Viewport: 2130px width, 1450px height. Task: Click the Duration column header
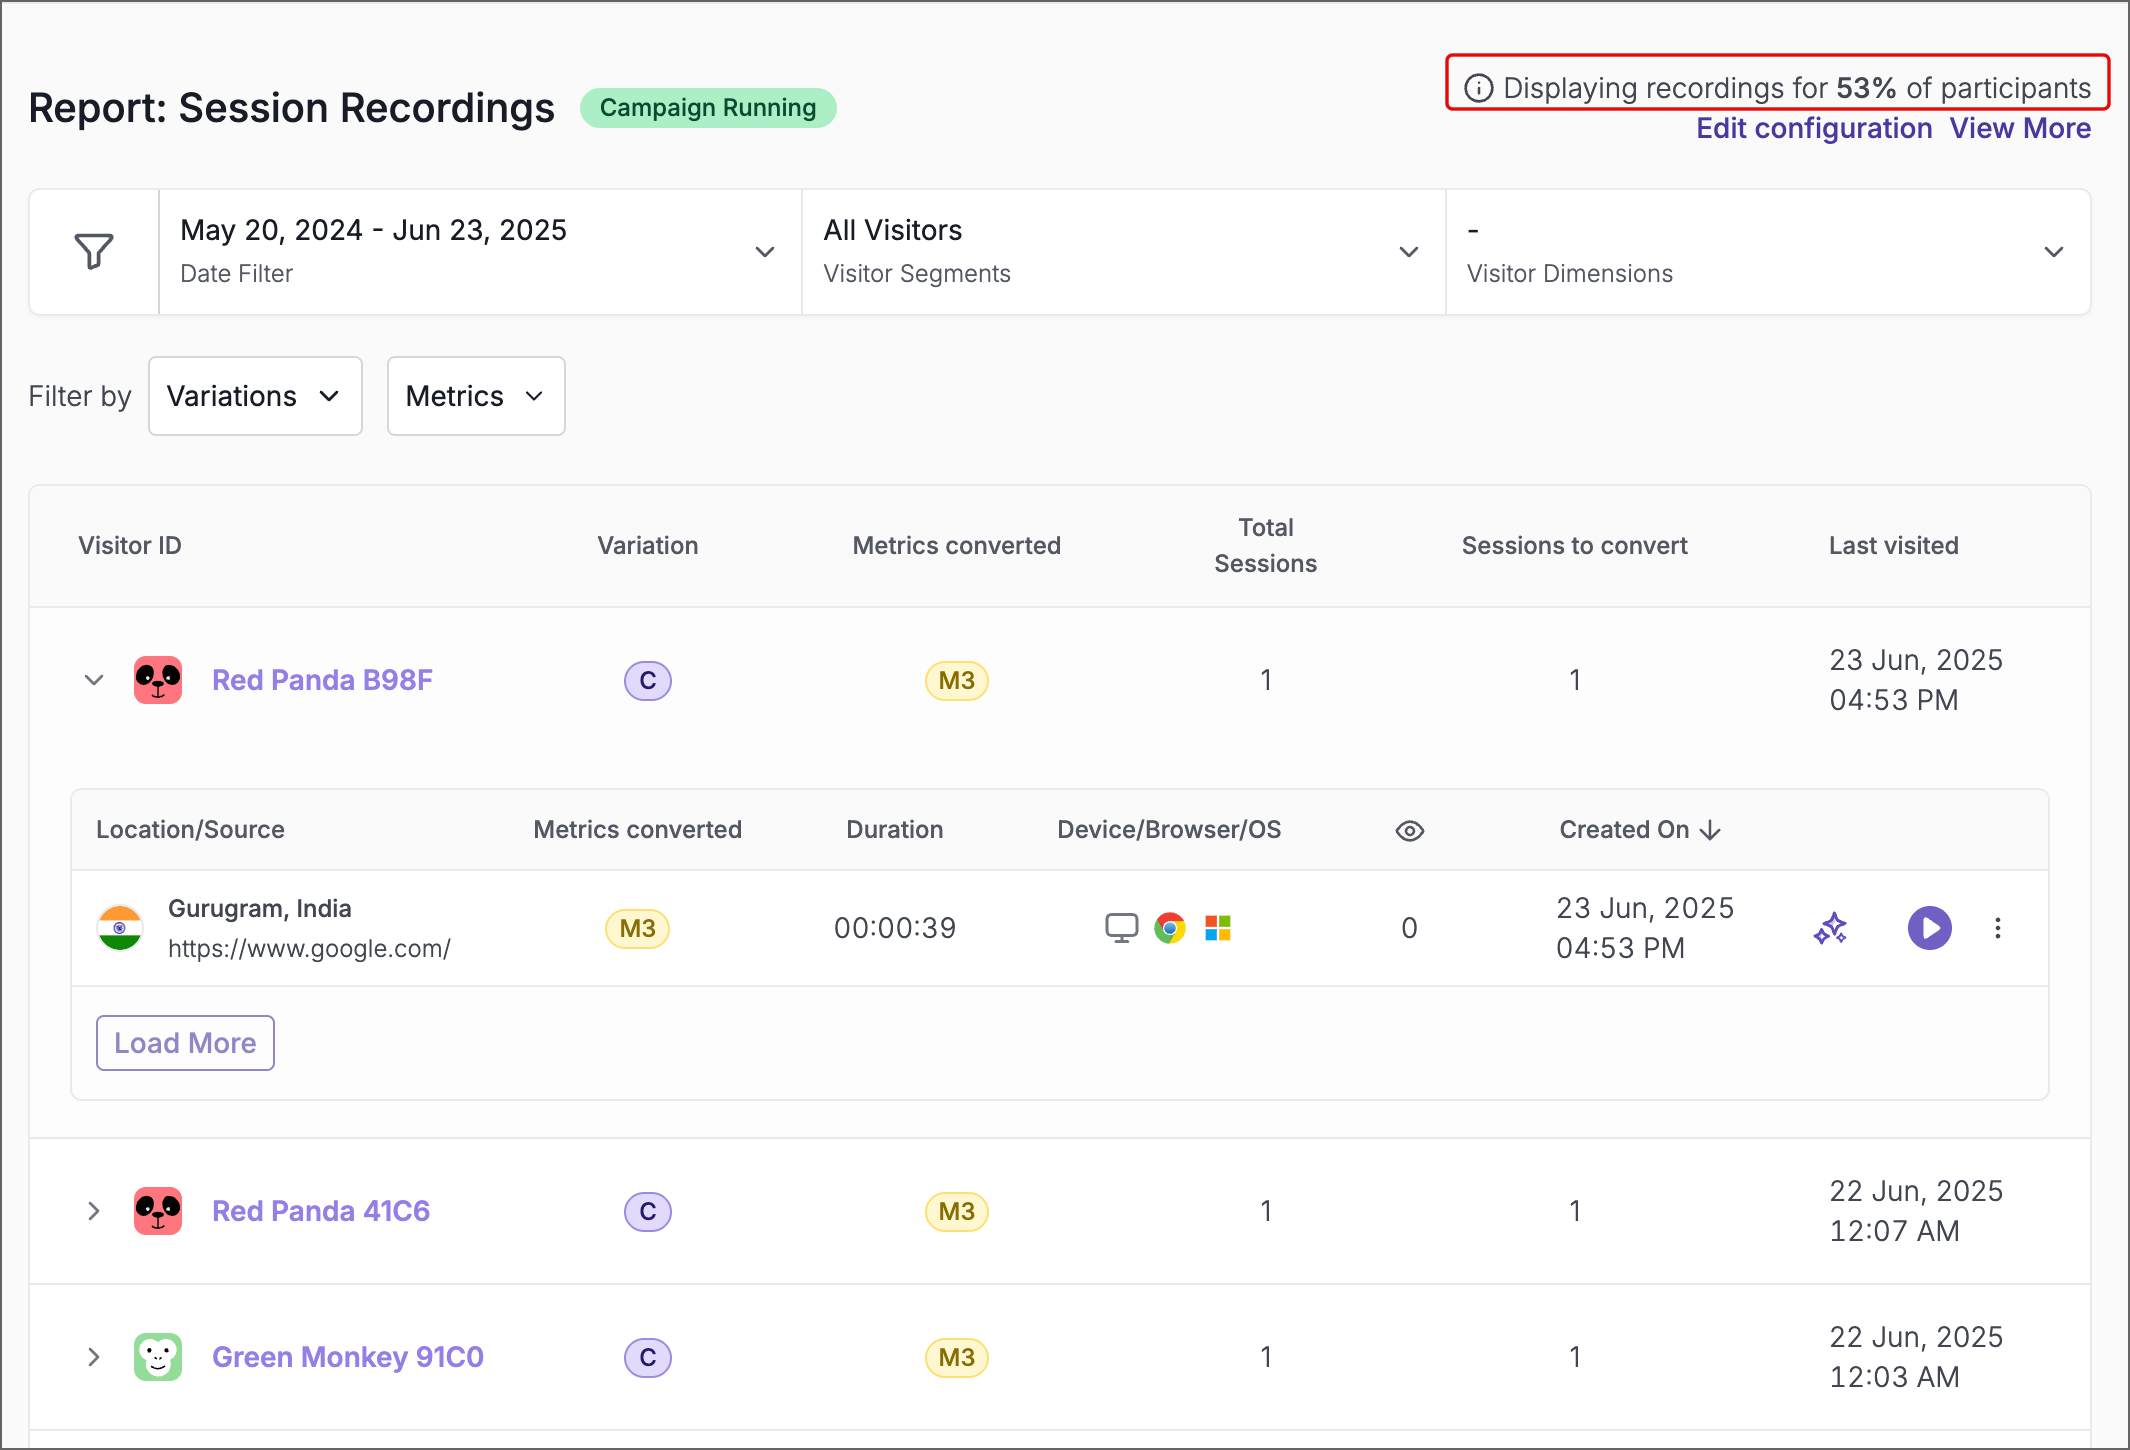[895, 830]
